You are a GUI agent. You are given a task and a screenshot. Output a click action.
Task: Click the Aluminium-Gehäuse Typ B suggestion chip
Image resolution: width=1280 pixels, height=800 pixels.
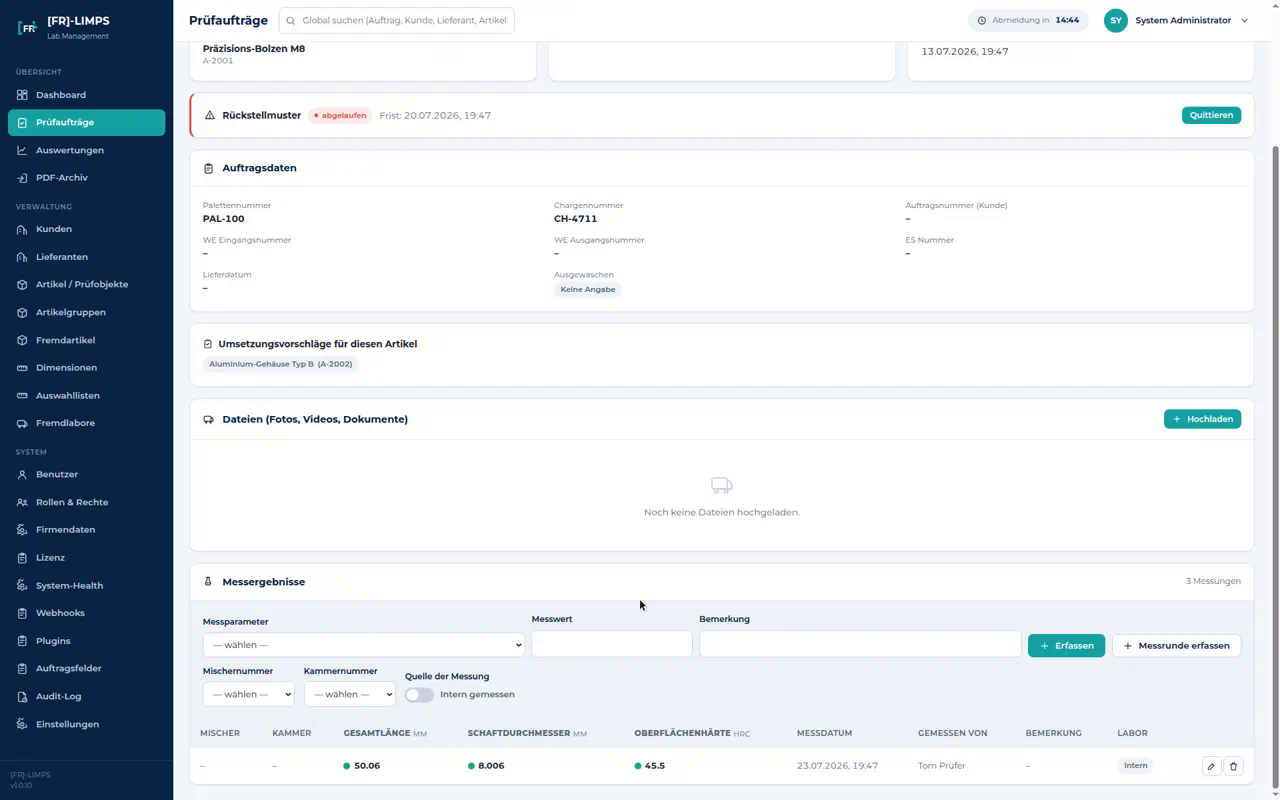(x=281, y=364)
